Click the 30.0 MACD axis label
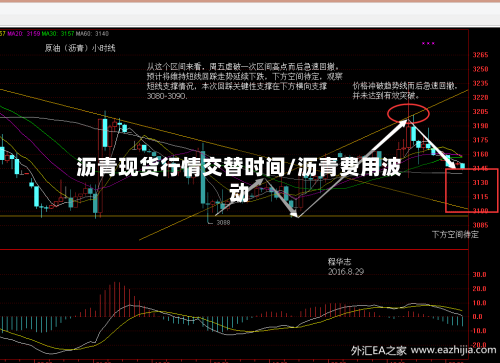Viewport: 500px width, 363px height. pyautogui.click(x=479, y=275)
